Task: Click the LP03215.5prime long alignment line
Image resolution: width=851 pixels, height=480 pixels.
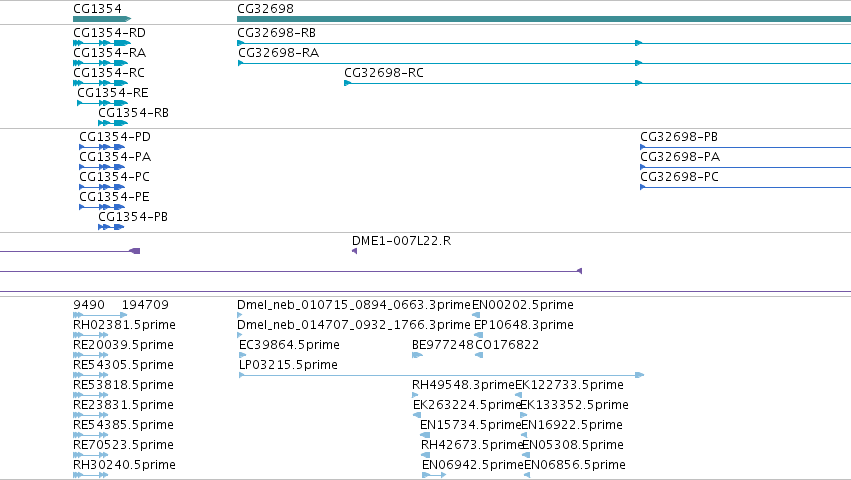Action: (x=441, y=375)
